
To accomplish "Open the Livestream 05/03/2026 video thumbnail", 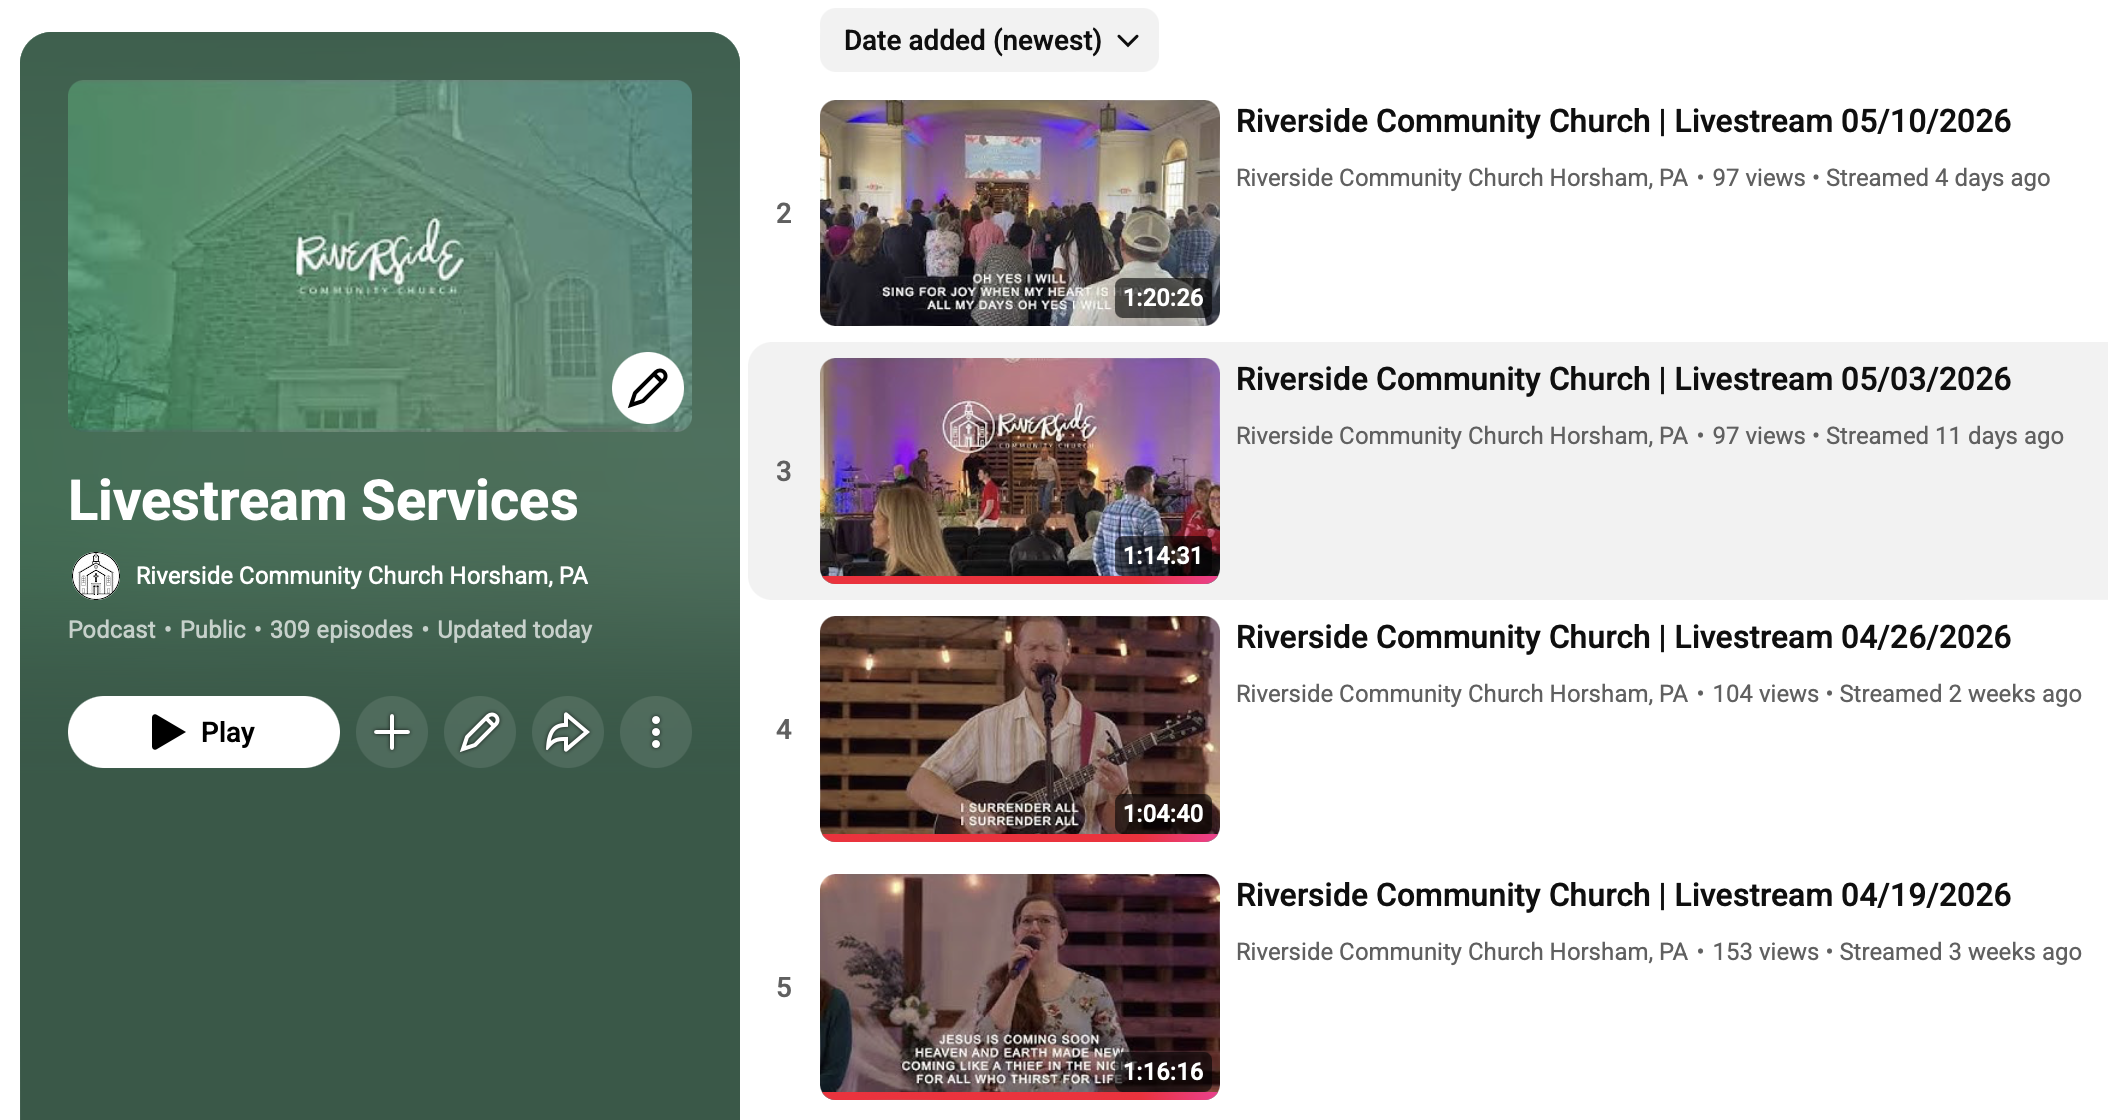I will pos(1020,471).
